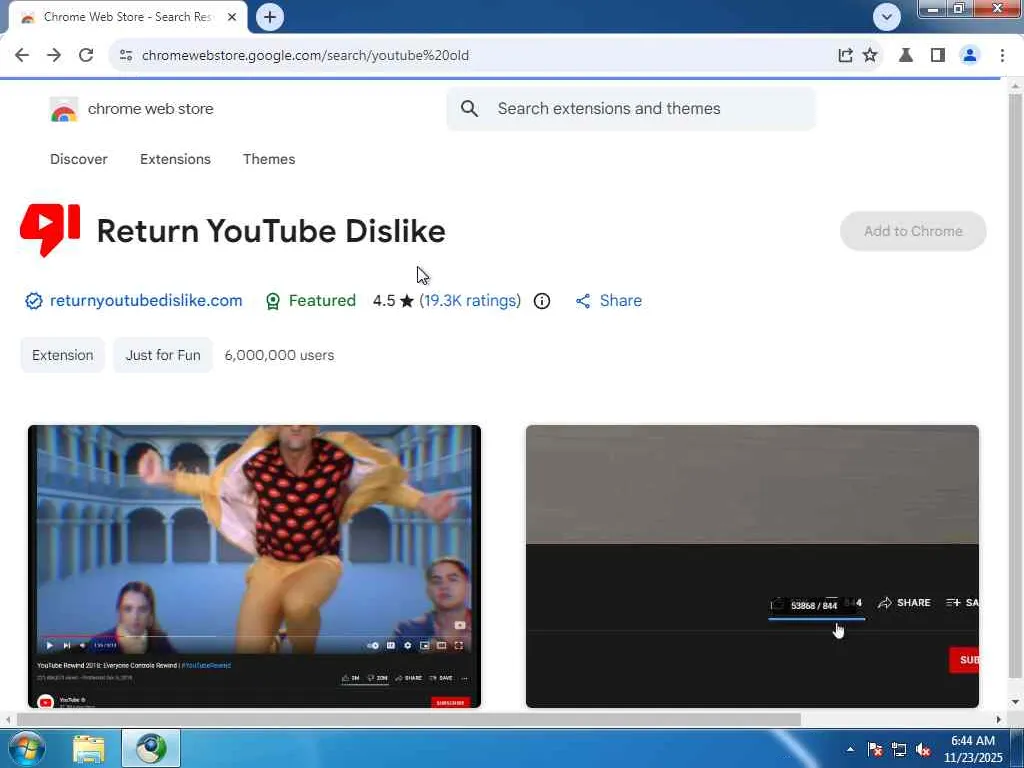Reload the Chrome Web Store page
This screenshot has width=1024, height=768.
86,56
